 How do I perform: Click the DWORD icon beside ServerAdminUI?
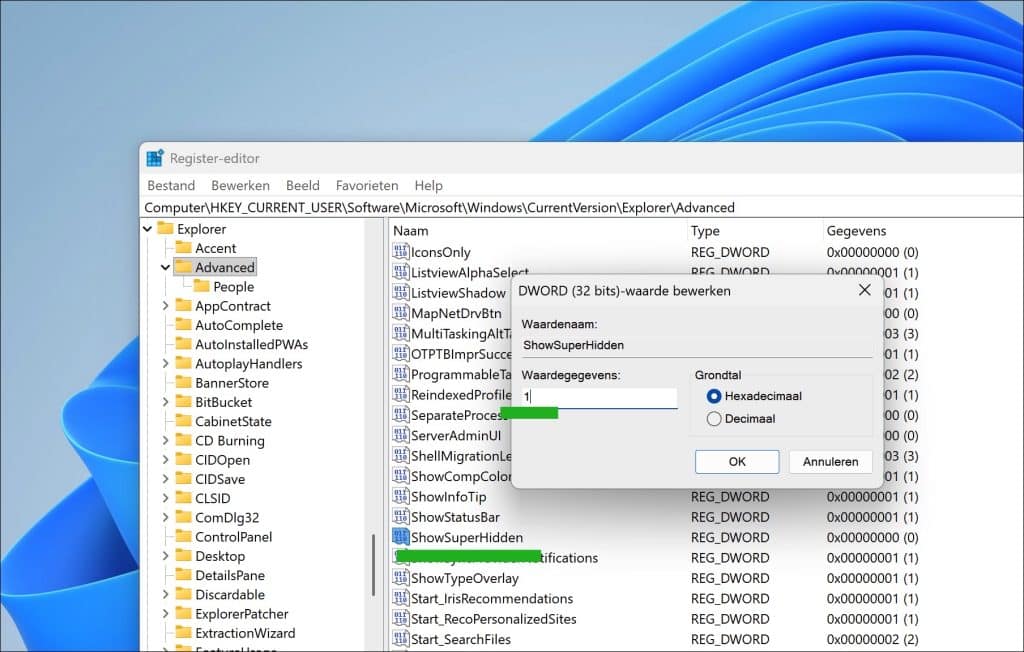pyautogui.click(x=400, y=435)
